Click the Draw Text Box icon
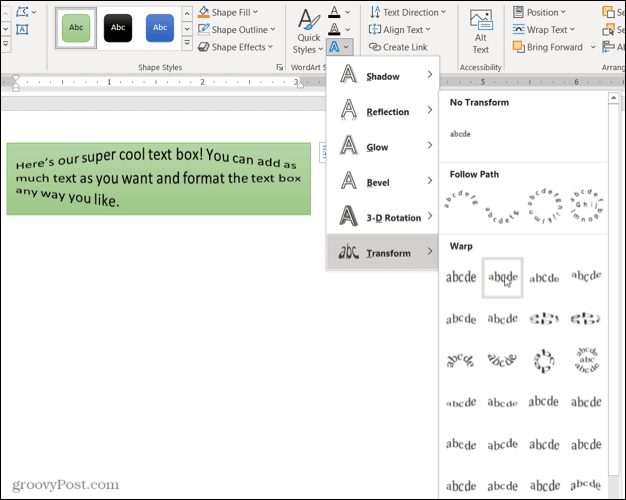The image size is (626, 500). 22,30
